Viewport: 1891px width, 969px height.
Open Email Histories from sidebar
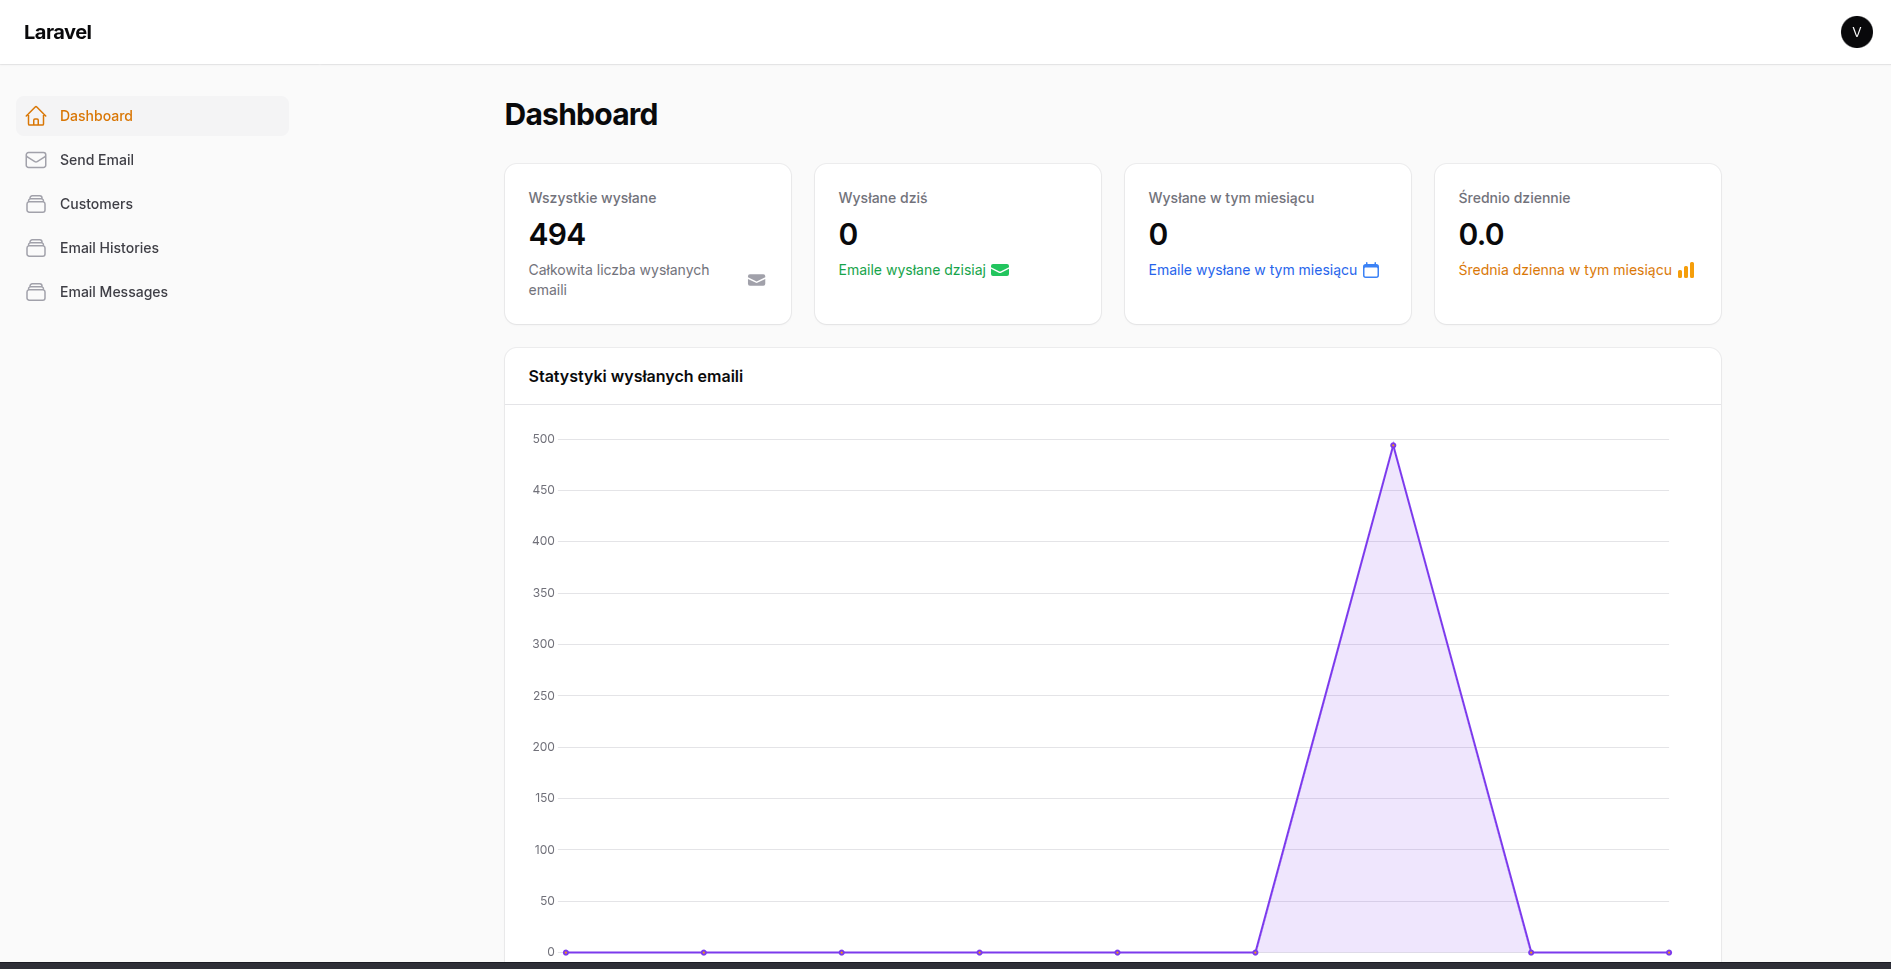[109, 248]
